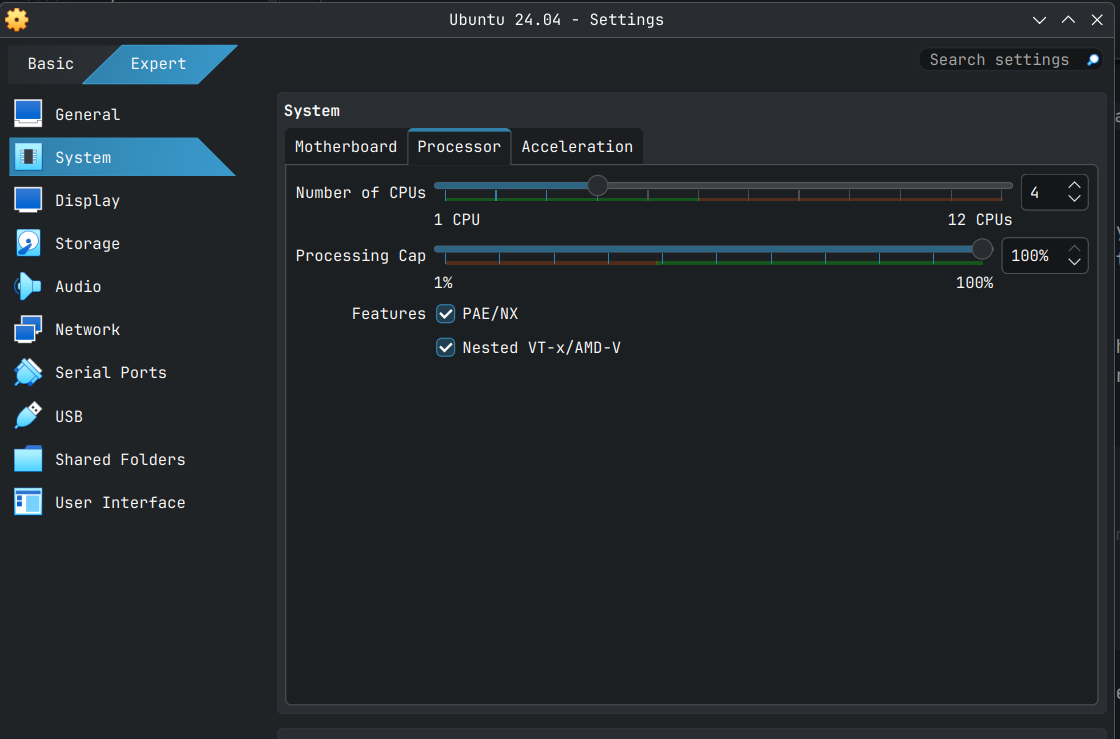Switch to Basic settings mode

click(x=50, y=64)
